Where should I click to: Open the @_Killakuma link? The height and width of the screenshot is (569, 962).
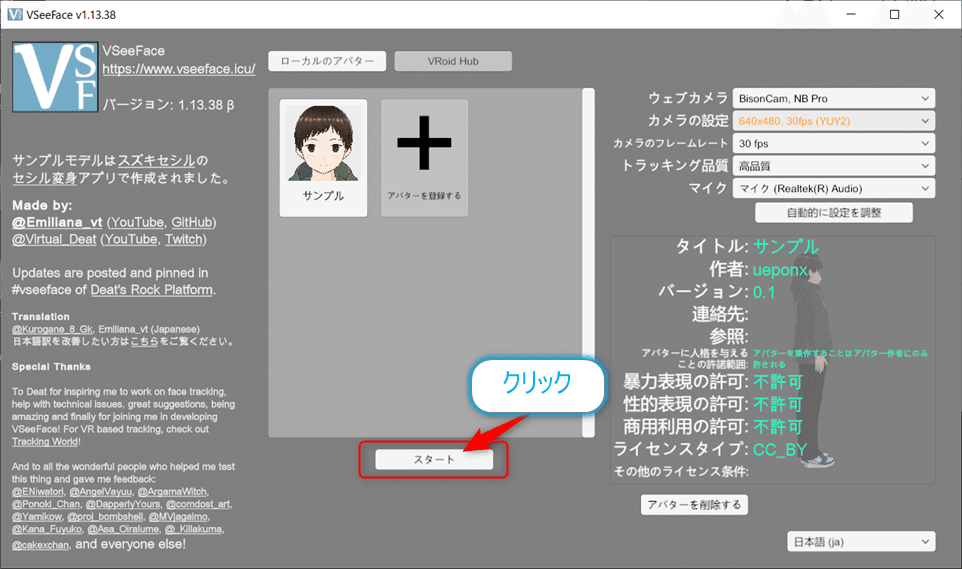194,528
